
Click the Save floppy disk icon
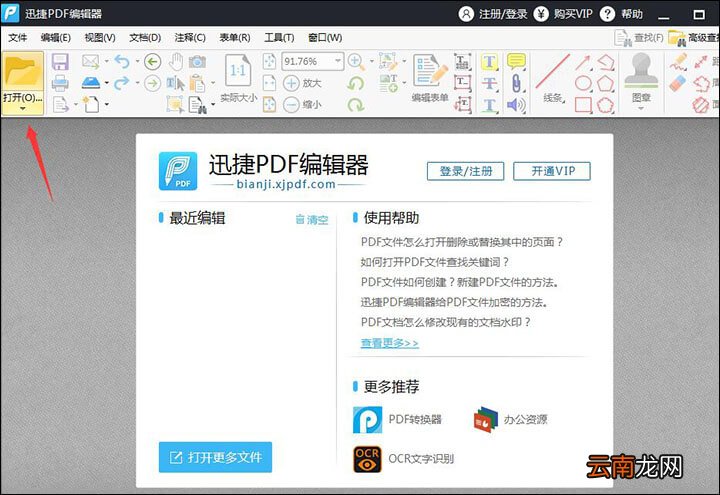[60, 61]
